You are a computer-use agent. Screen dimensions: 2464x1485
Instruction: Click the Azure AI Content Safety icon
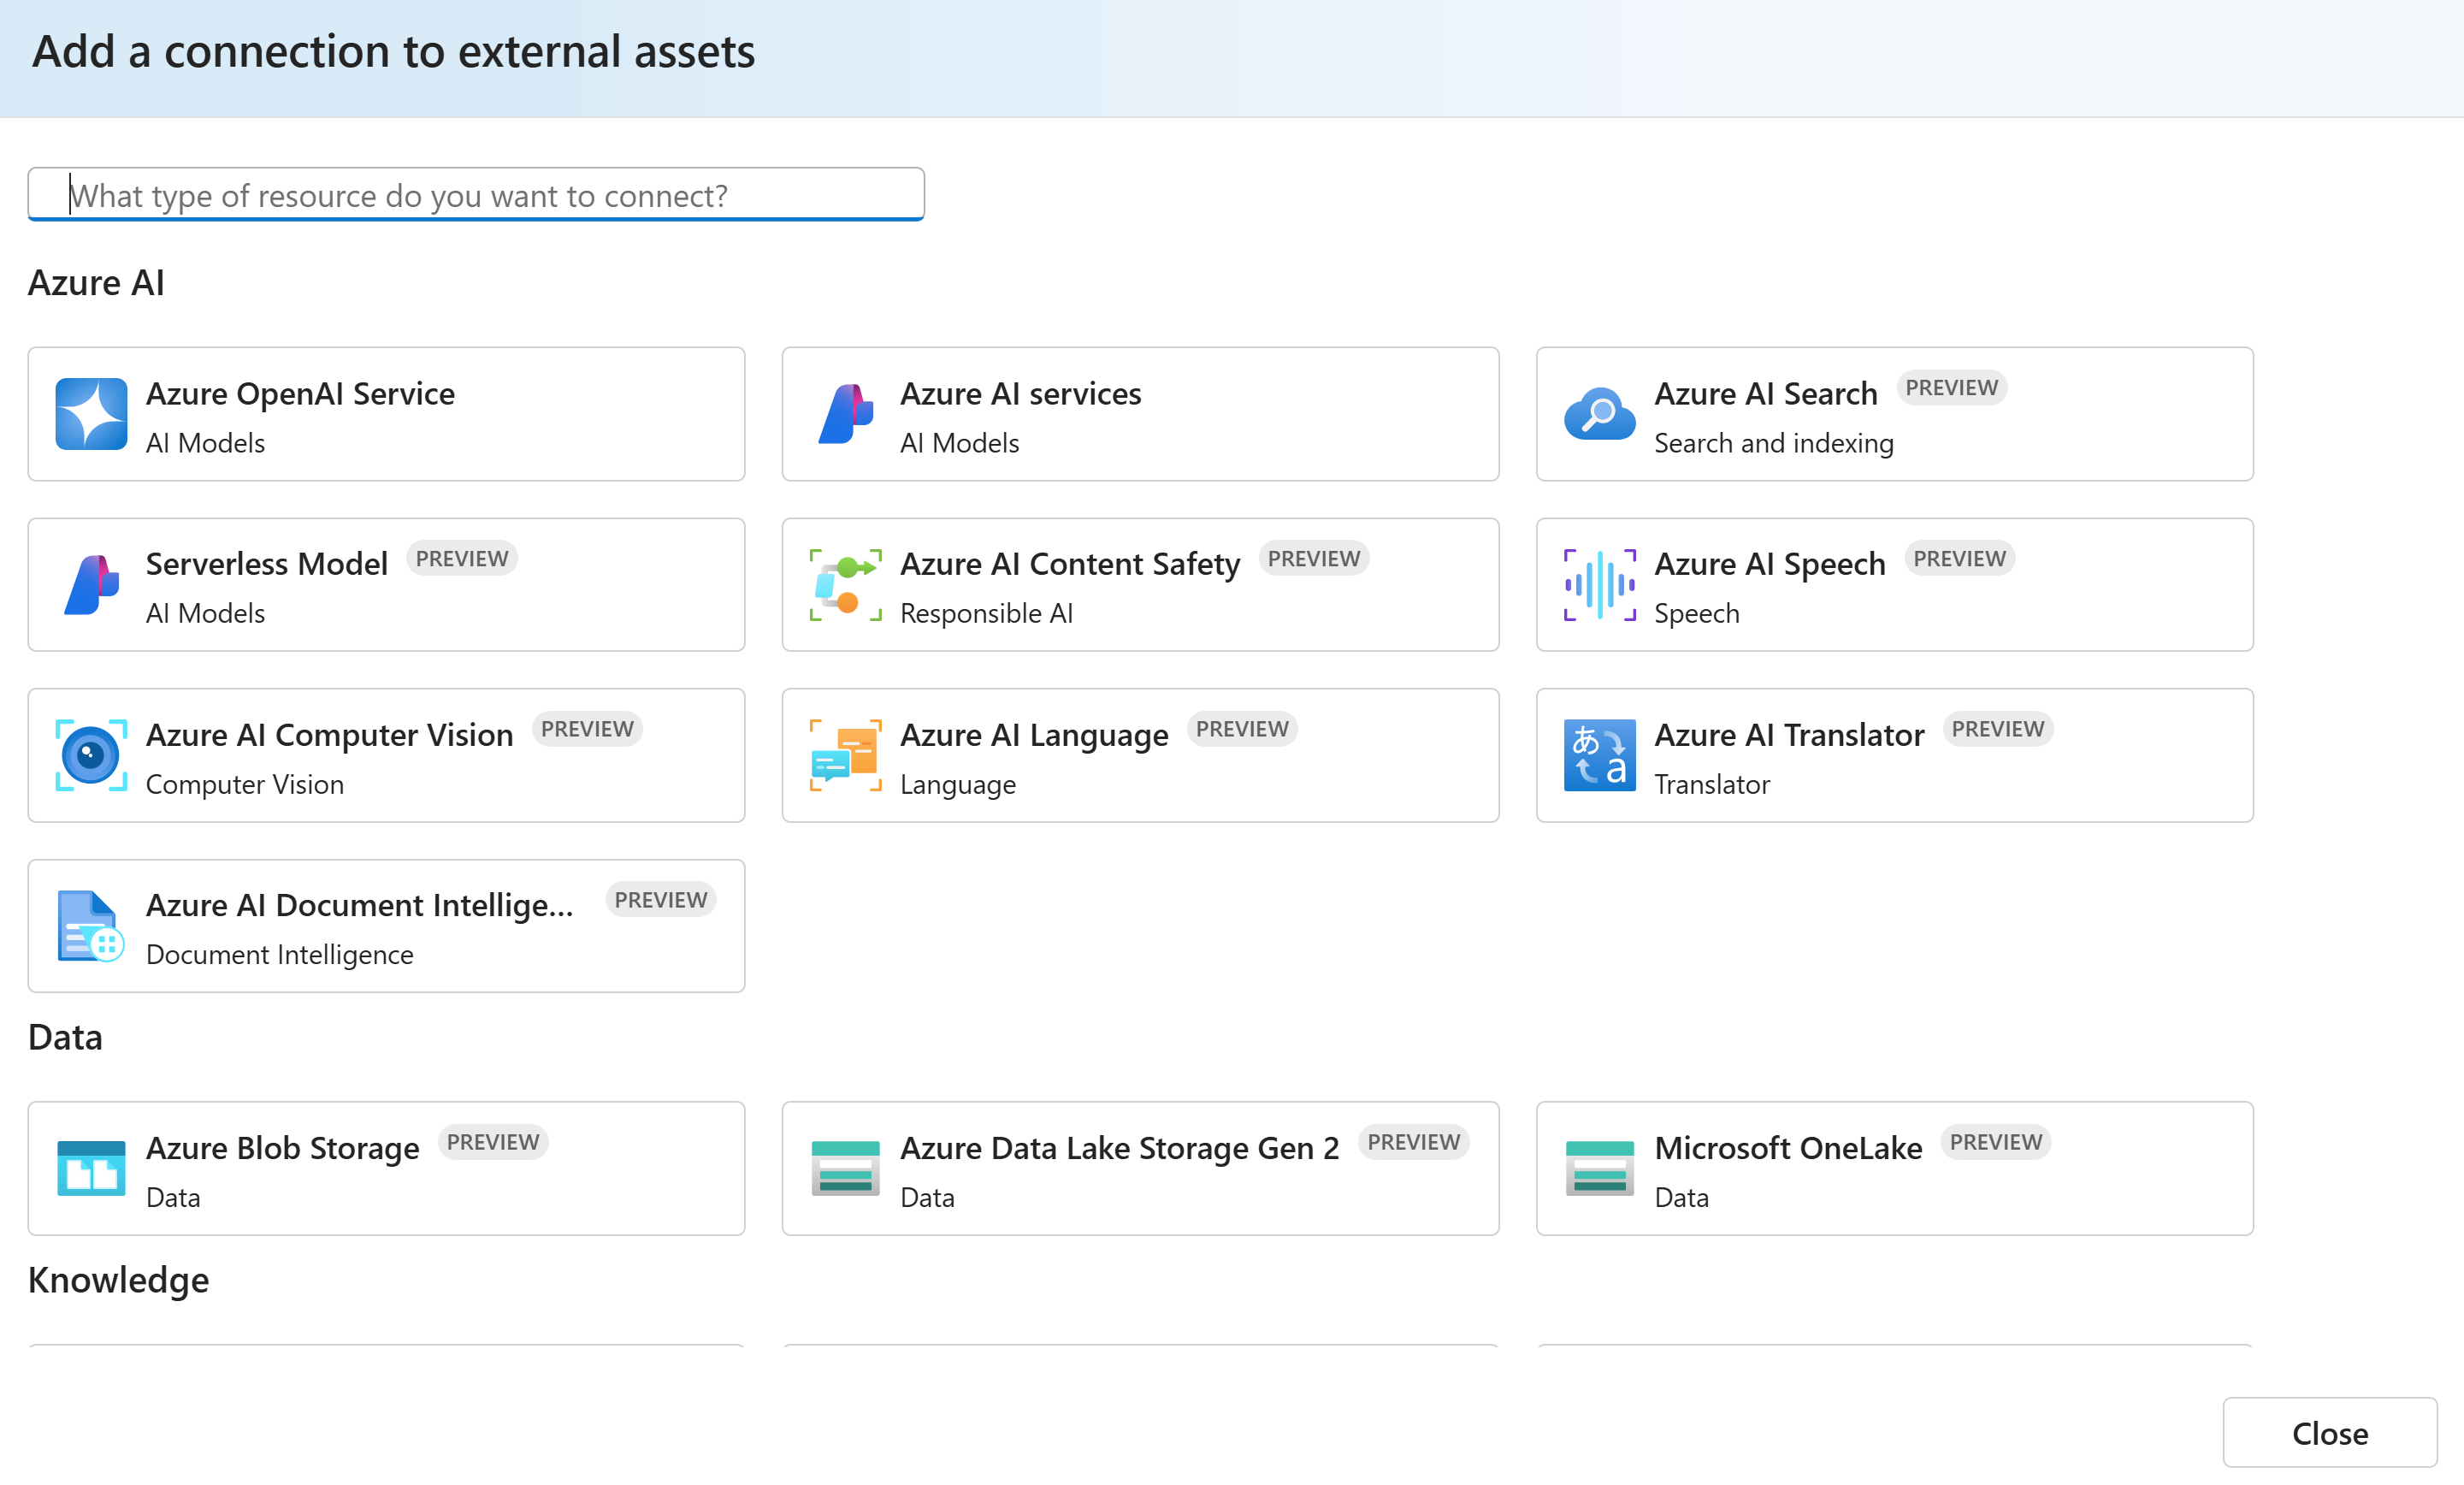pyautogui.click(x=845, y=585)
